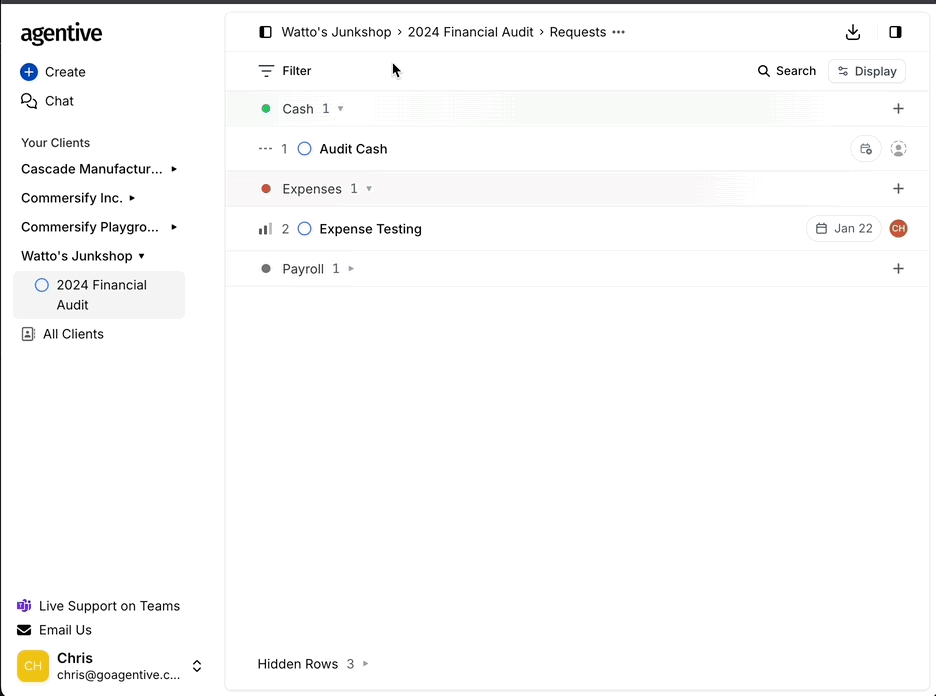Expand the Hidden Rows section
Image resolution: width=936 pixels, height=696 pixels.
click(363, 664)
